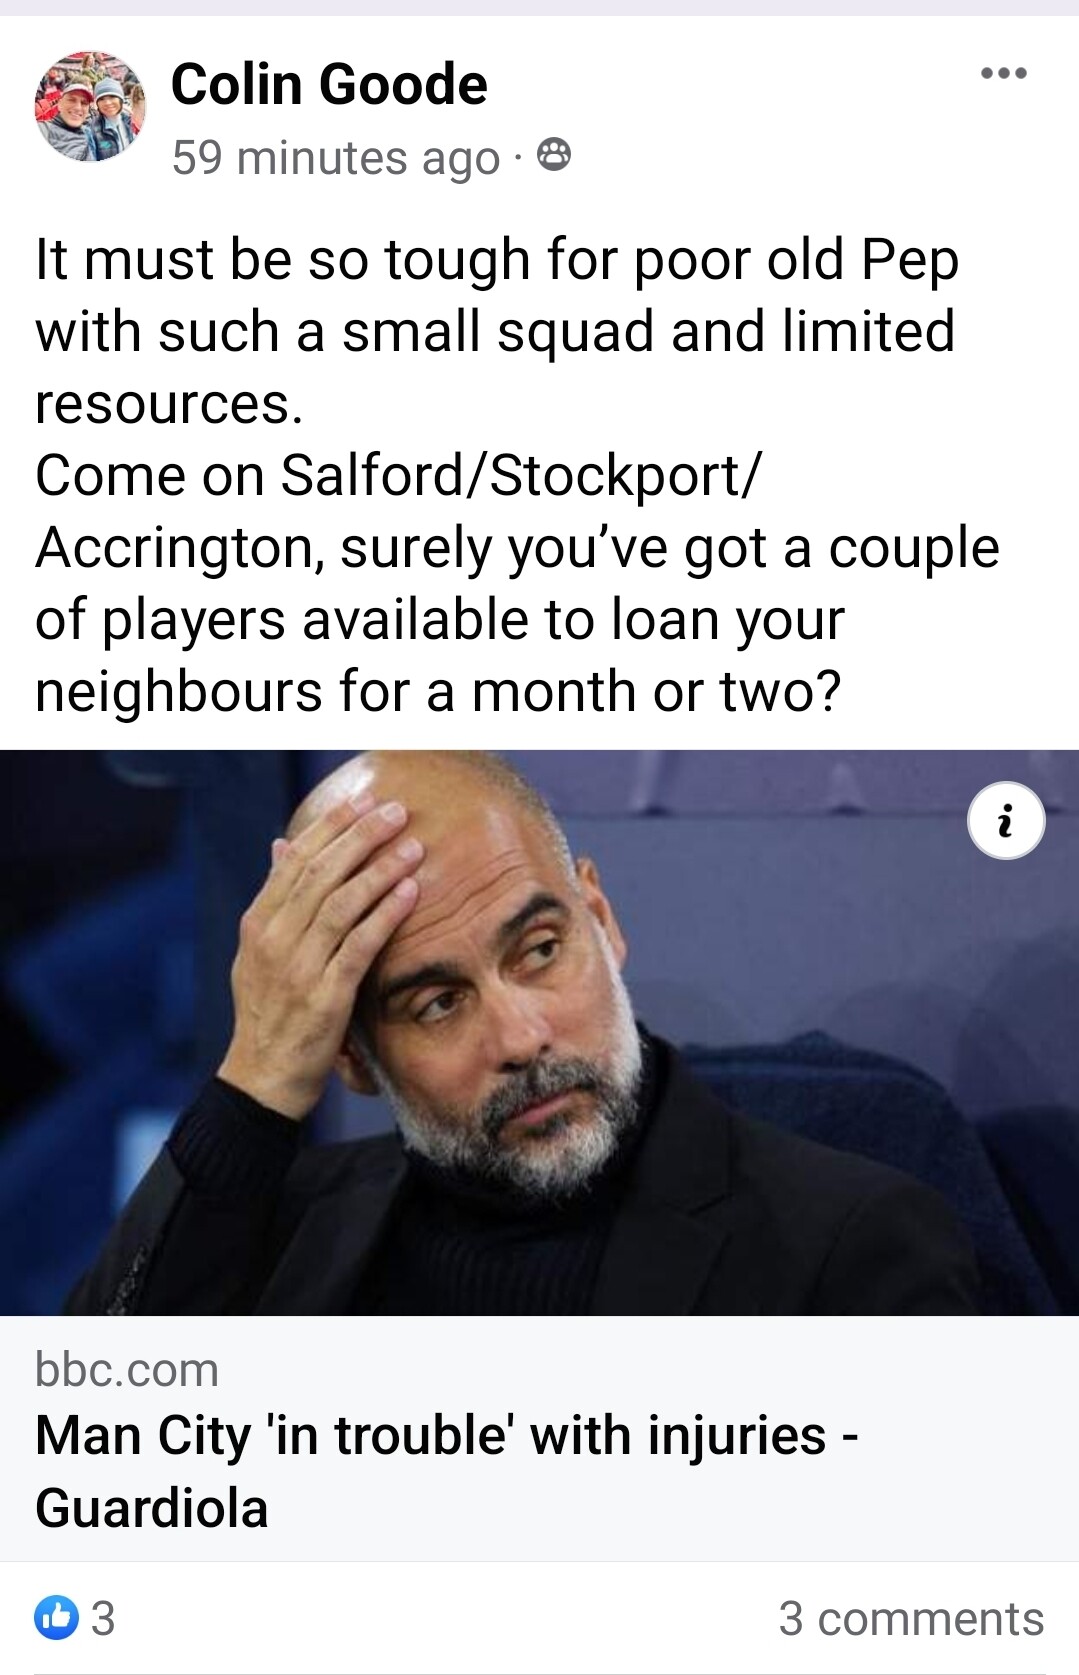Click the blue thumbs-up reaction icon

[56, 1617]
